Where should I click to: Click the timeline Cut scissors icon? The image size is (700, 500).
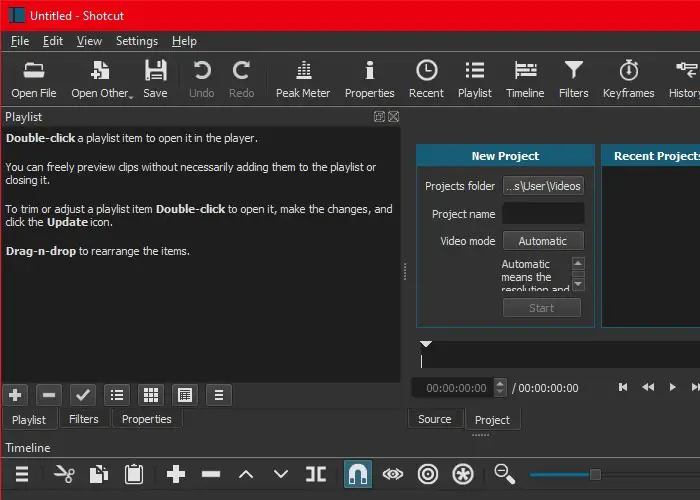pyautogui.click(x=64, y=474)
